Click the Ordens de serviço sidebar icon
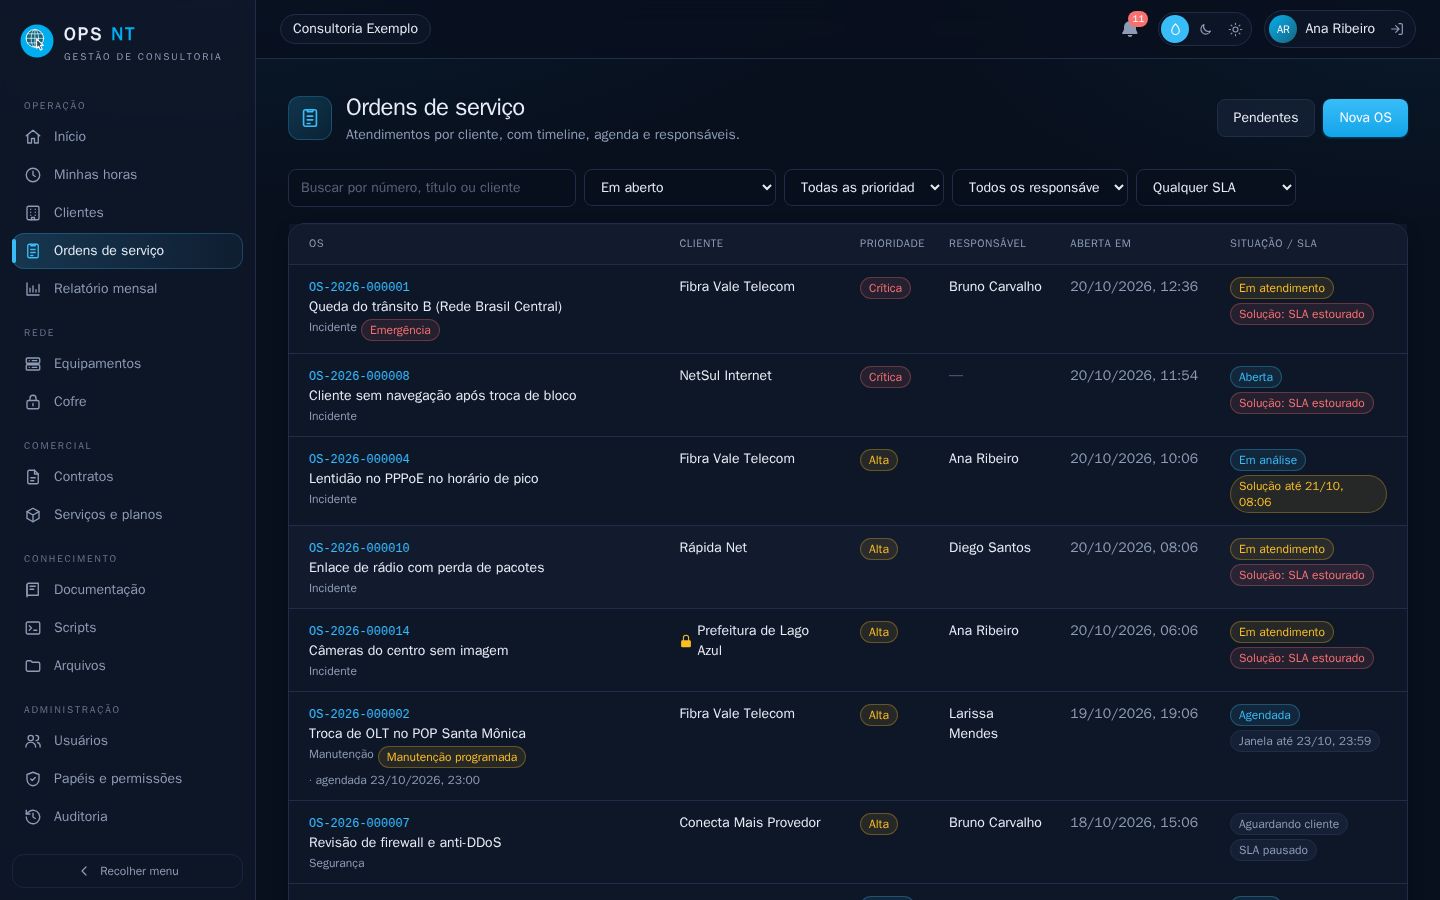1440x900 pixels. [x=33, y=251]
